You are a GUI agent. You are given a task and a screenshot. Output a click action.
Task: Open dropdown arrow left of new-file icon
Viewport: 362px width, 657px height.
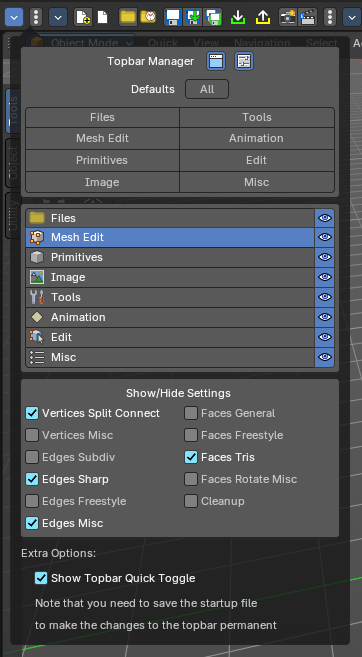coord(58,17)
